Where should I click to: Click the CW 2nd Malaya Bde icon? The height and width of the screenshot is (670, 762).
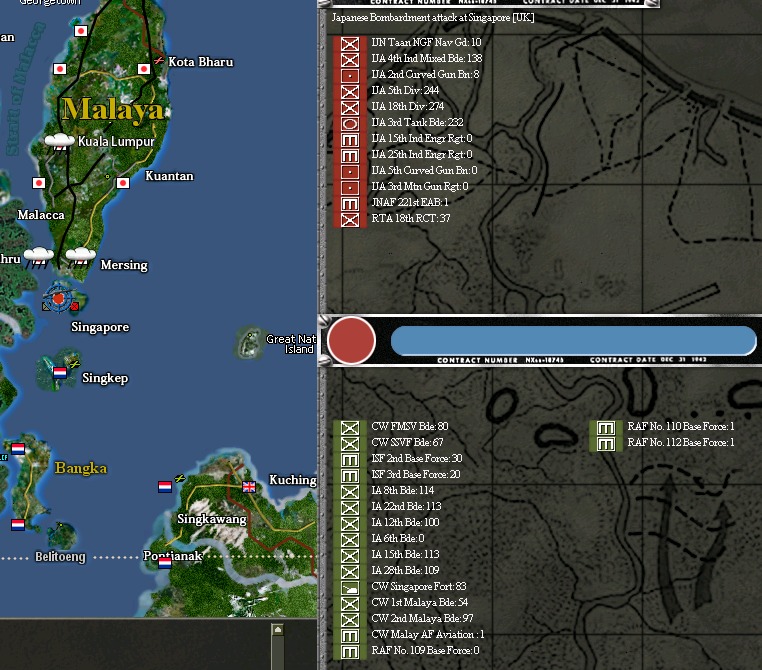click(350, 620)
